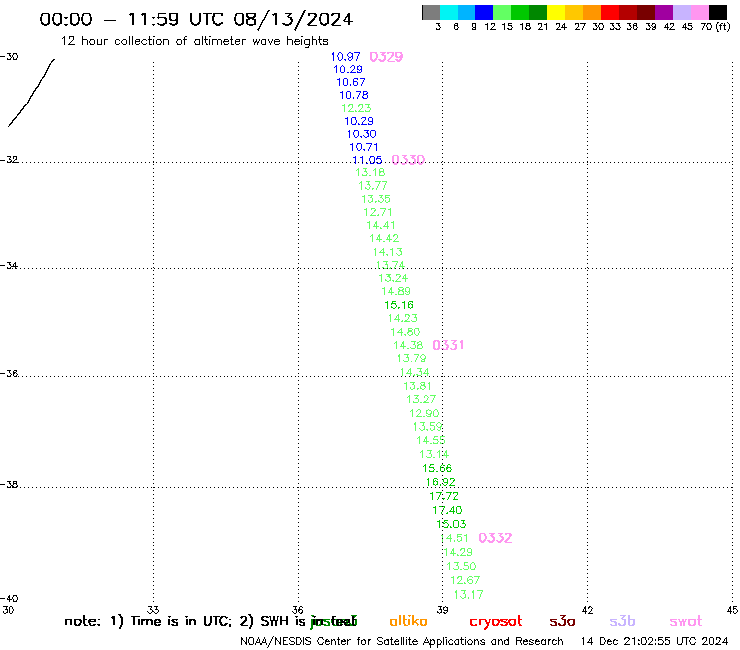Select the dark red 's3a' satellite label
Viewport: 740px width, 650px height.
[562, 621]
